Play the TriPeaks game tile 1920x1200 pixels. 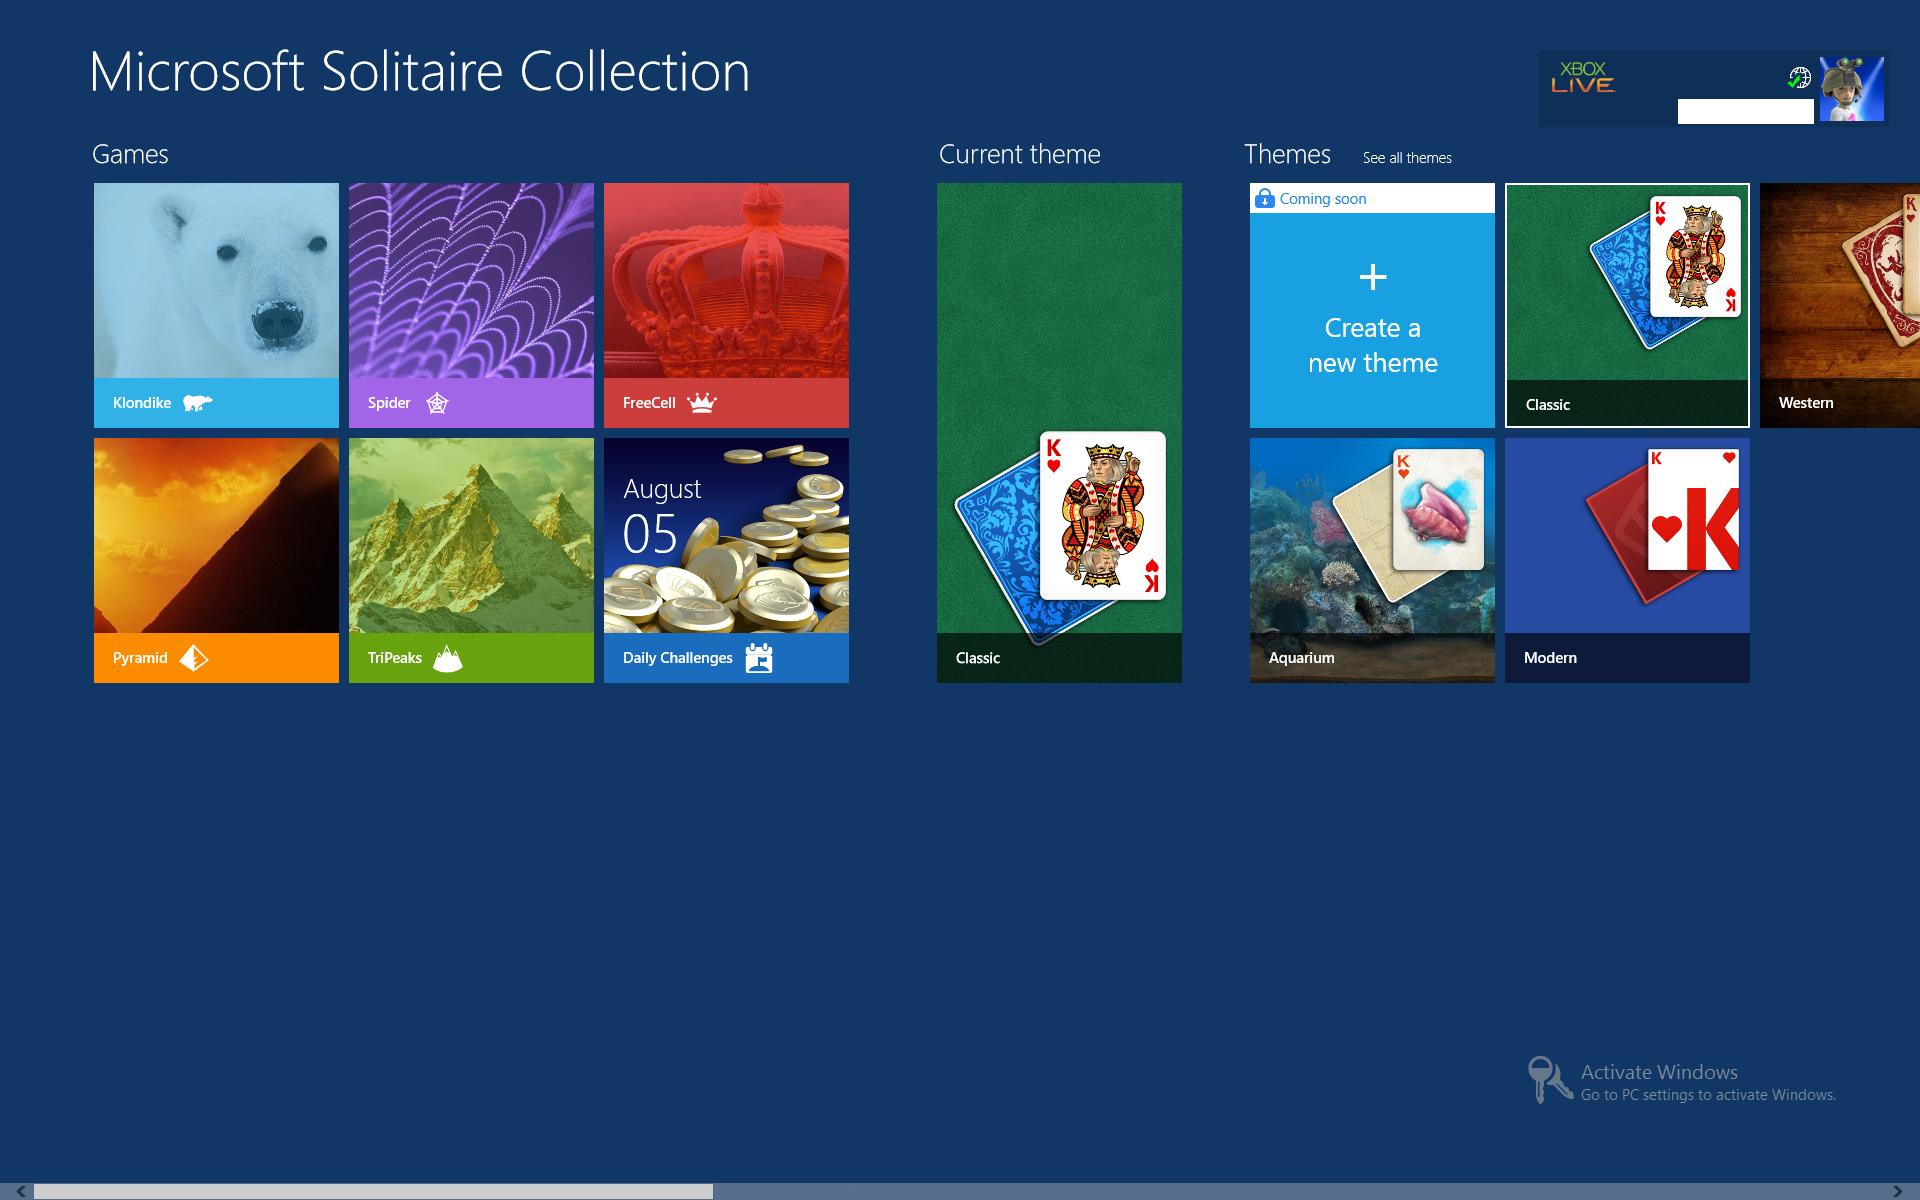point(471,560)
